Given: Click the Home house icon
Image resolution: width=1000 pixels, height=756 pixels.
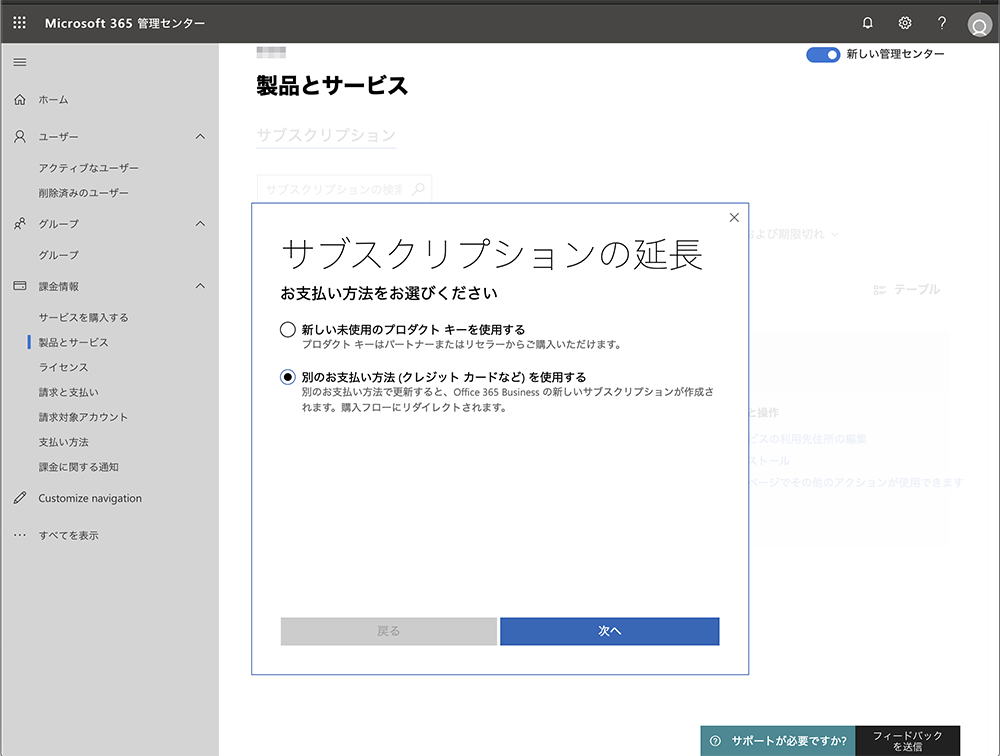Looking at the screenshot, I should [x=20, y=100].
